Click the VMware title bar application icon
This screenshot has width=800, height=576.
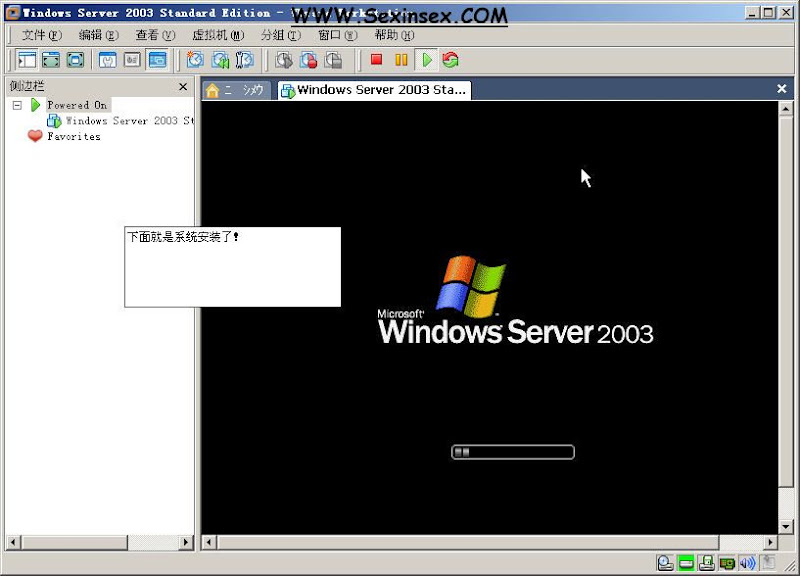(13, 13)
